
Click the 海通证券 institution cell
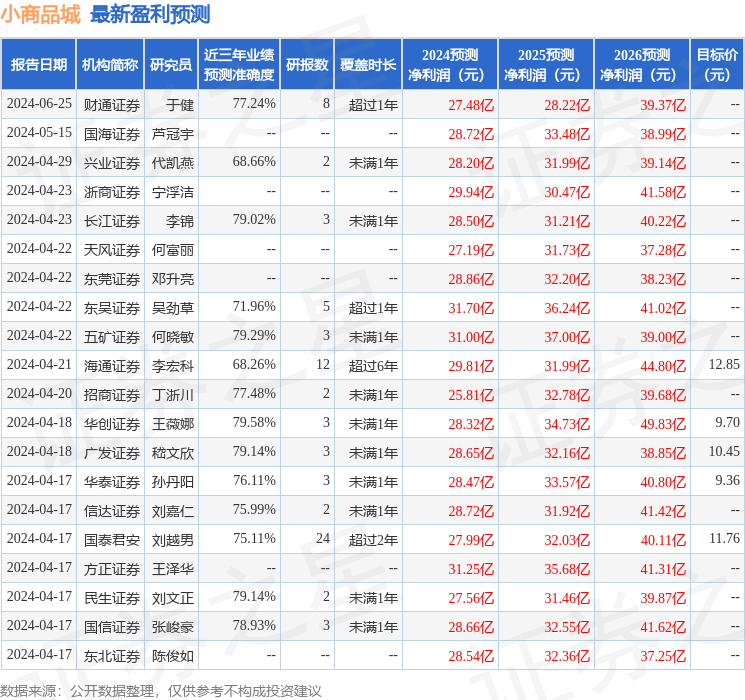point(112,366)
